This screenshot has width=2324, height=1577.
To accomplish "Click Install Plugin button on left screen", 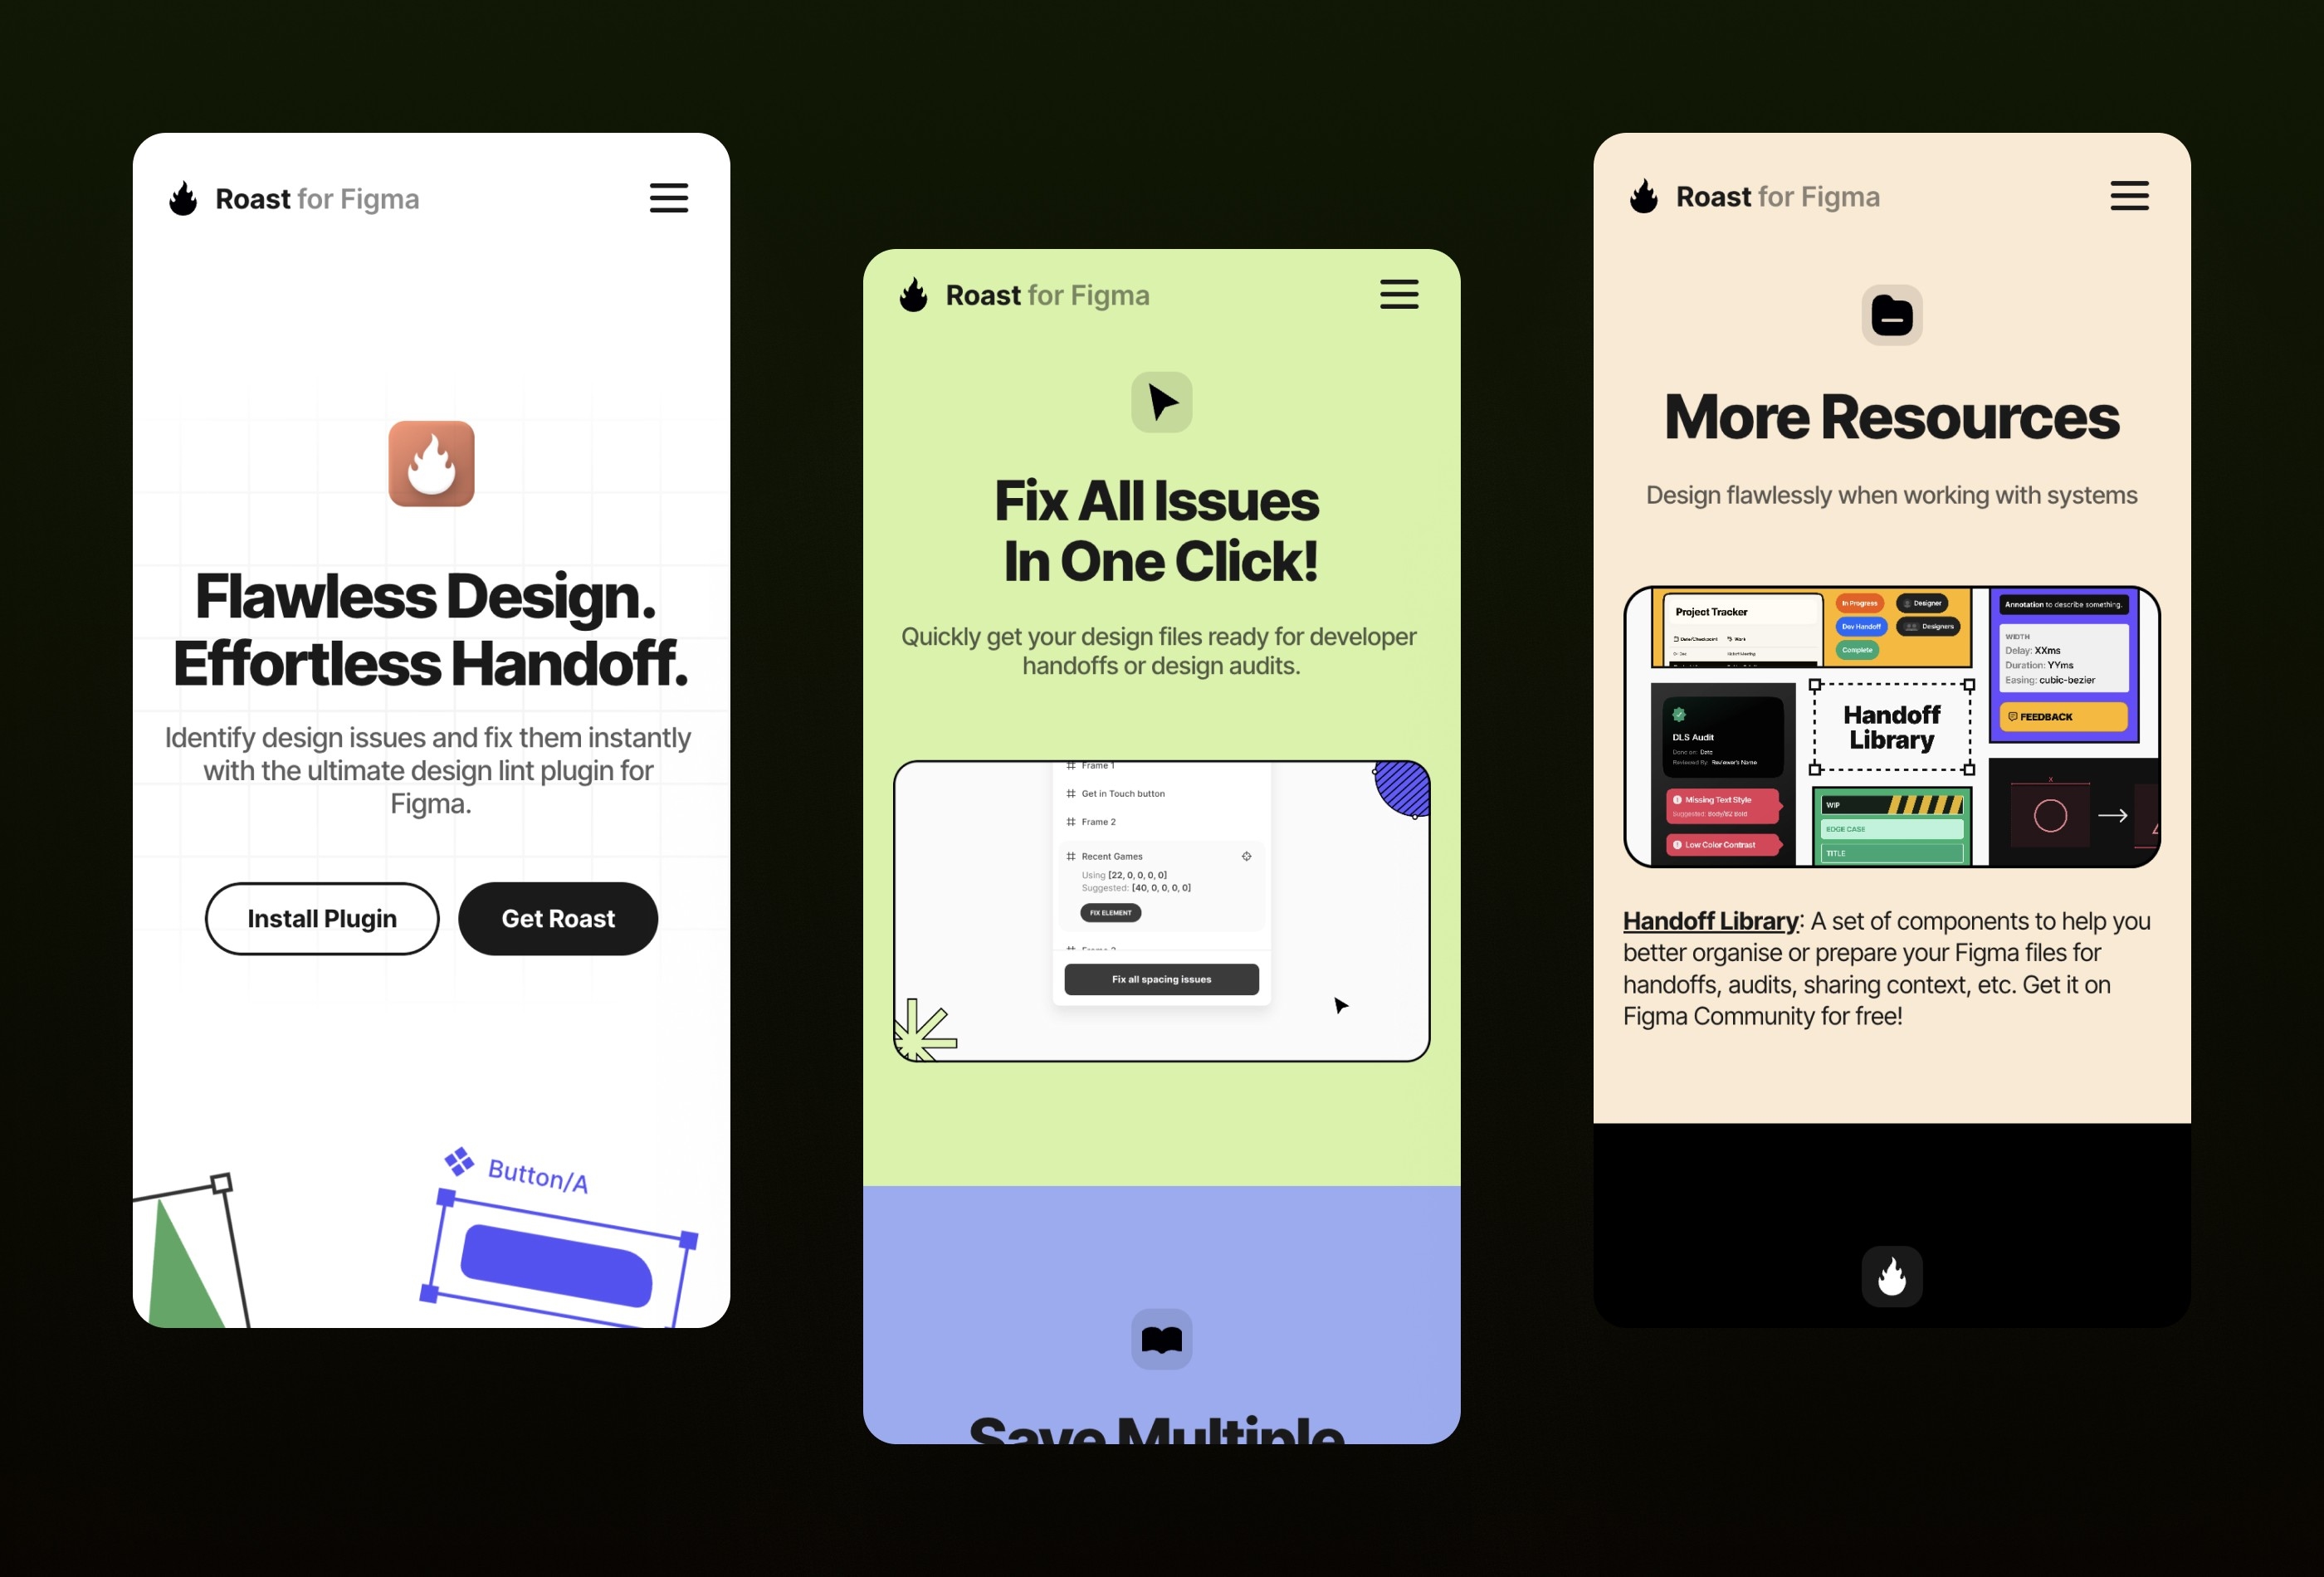I will coord(322,917).
